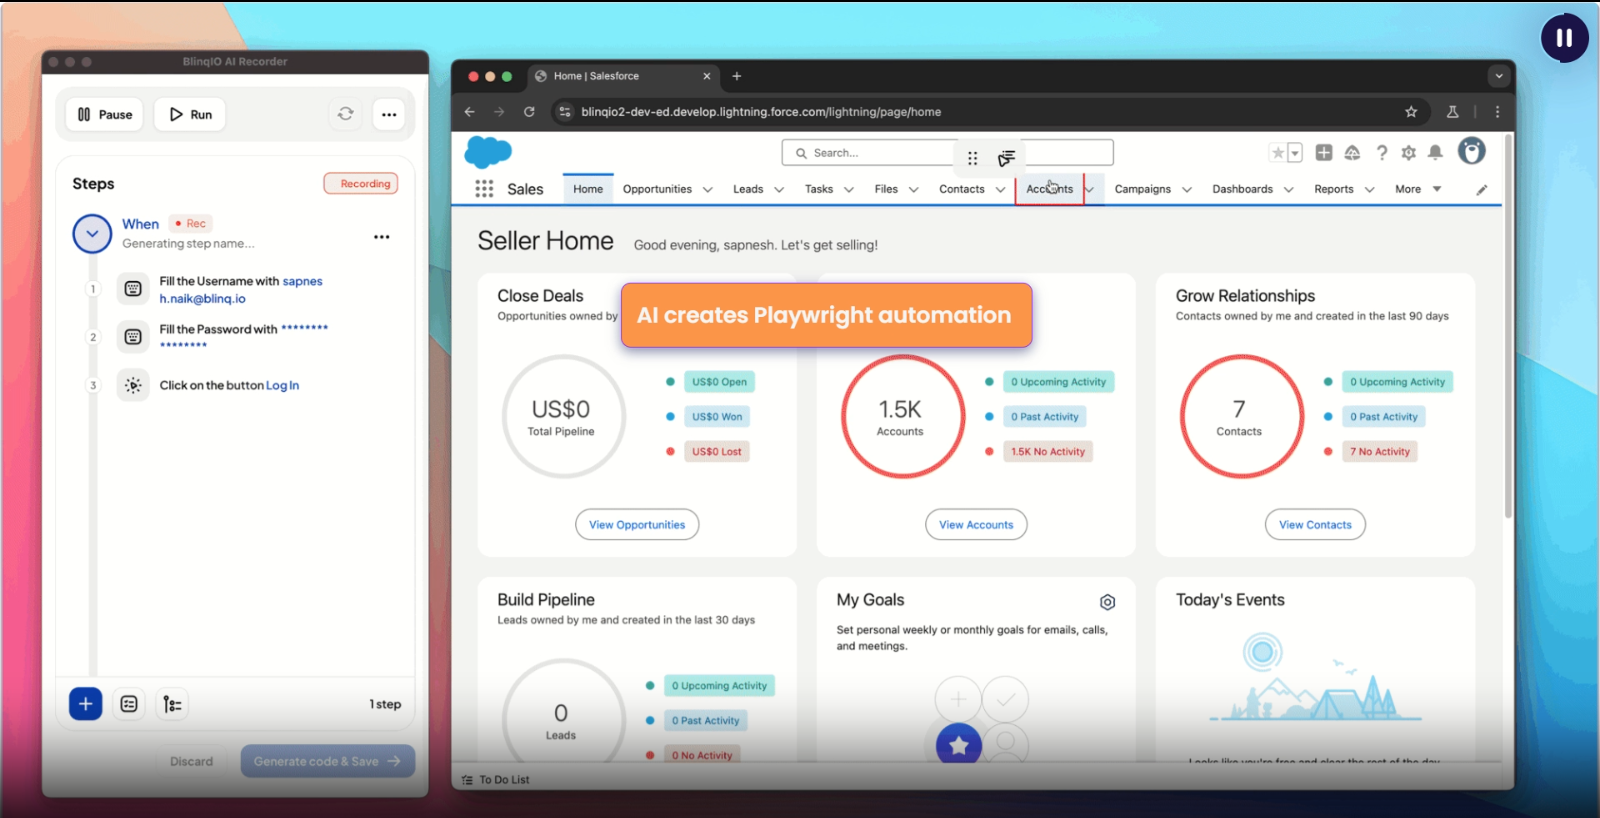The width and height of the screenshot is (1600, 818).
Task: Discard the recorded steps
Action: (x=191, y=761)
